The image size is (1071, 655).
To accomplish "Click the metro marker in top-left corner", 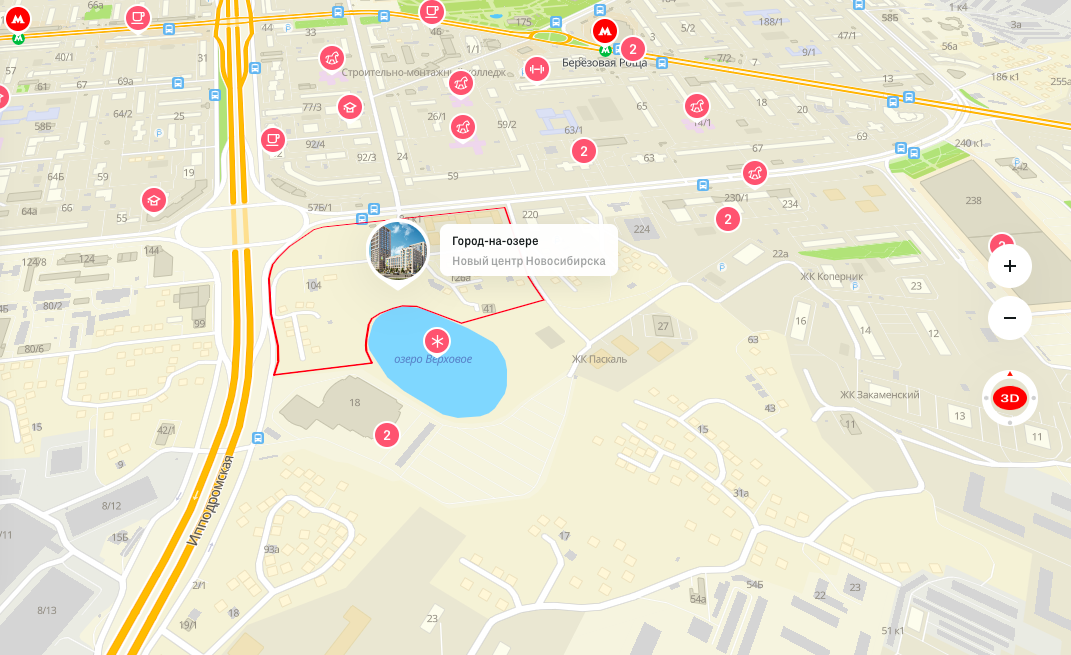I will [x=18, y=20].
